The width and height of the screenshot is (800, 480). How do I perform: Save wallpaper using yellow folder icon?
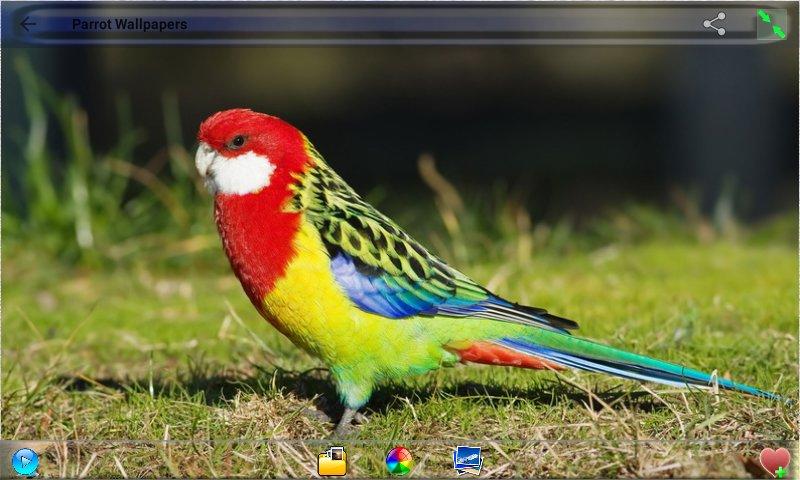point(332,461)
